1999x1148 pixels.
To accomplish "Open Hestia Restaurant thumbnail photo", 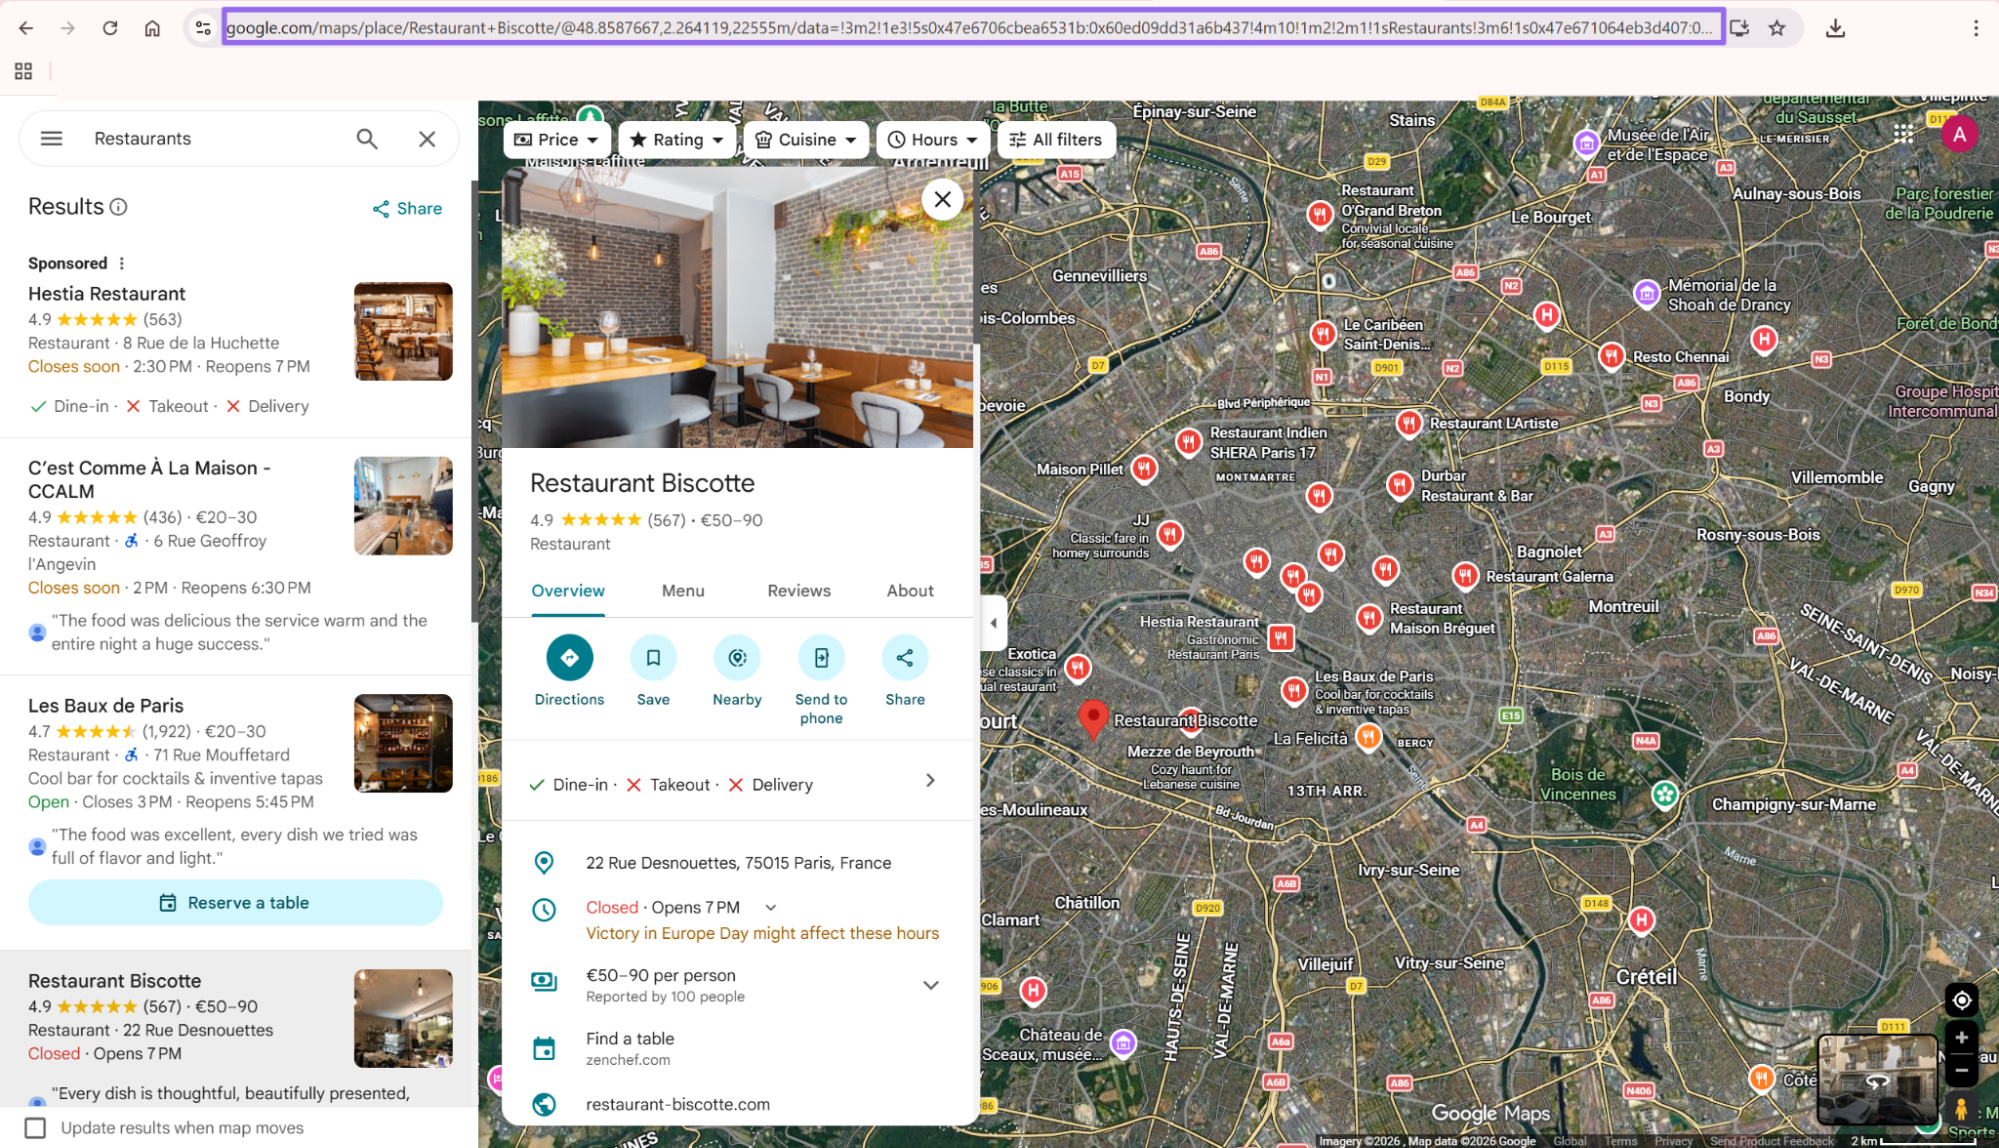I will [x=403, y=332].
